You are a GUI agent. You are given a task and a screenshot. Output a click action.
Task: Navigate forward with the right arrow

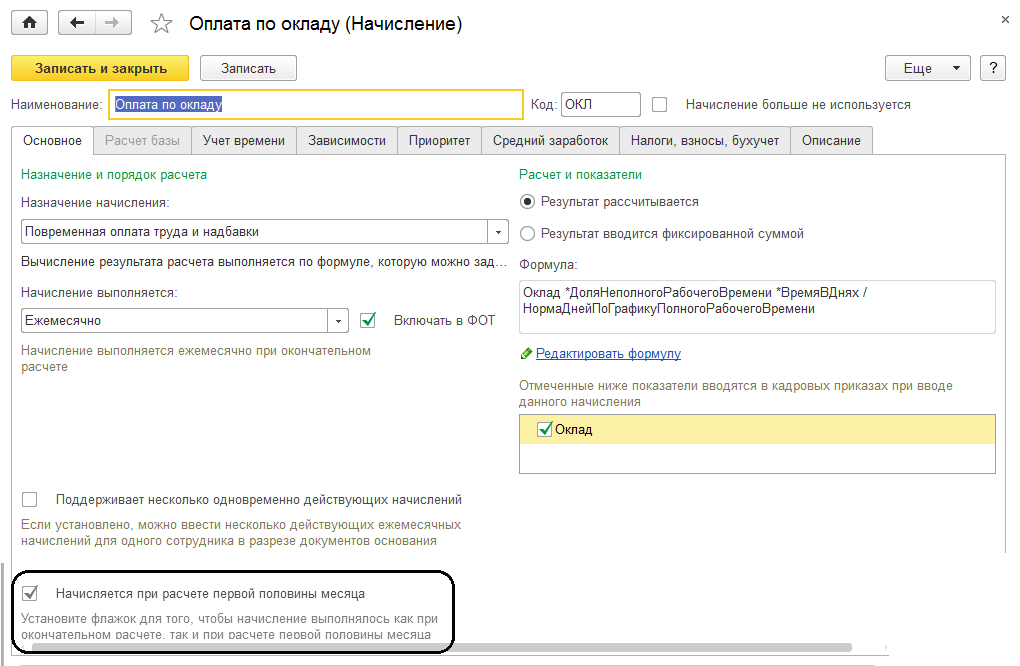pyautogui.click(x=113, y=23)
